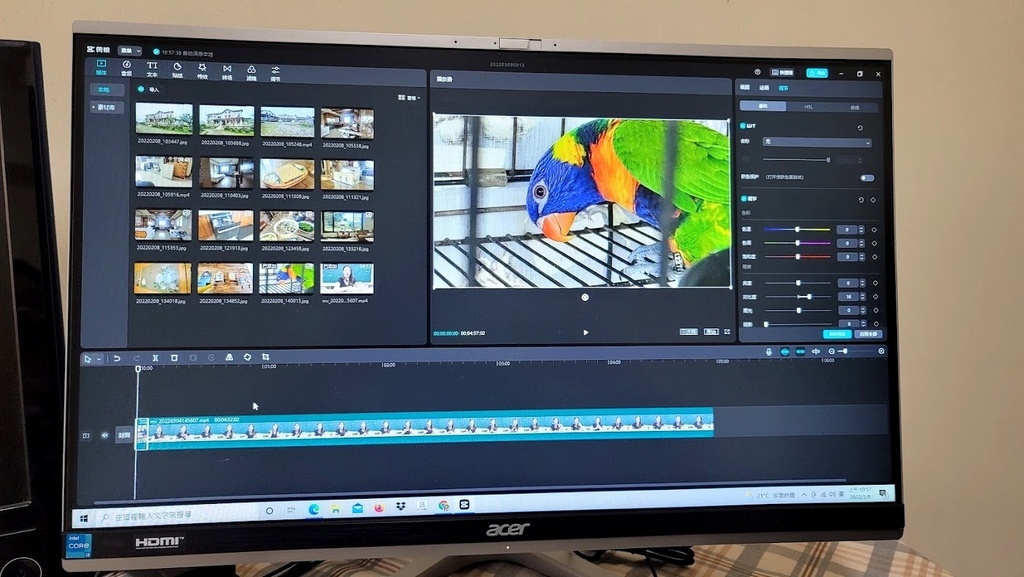Viewport: 1024px width, 577px height.
Task: Click the rotate handle below the preview image
Action: [x=585, y=298]
